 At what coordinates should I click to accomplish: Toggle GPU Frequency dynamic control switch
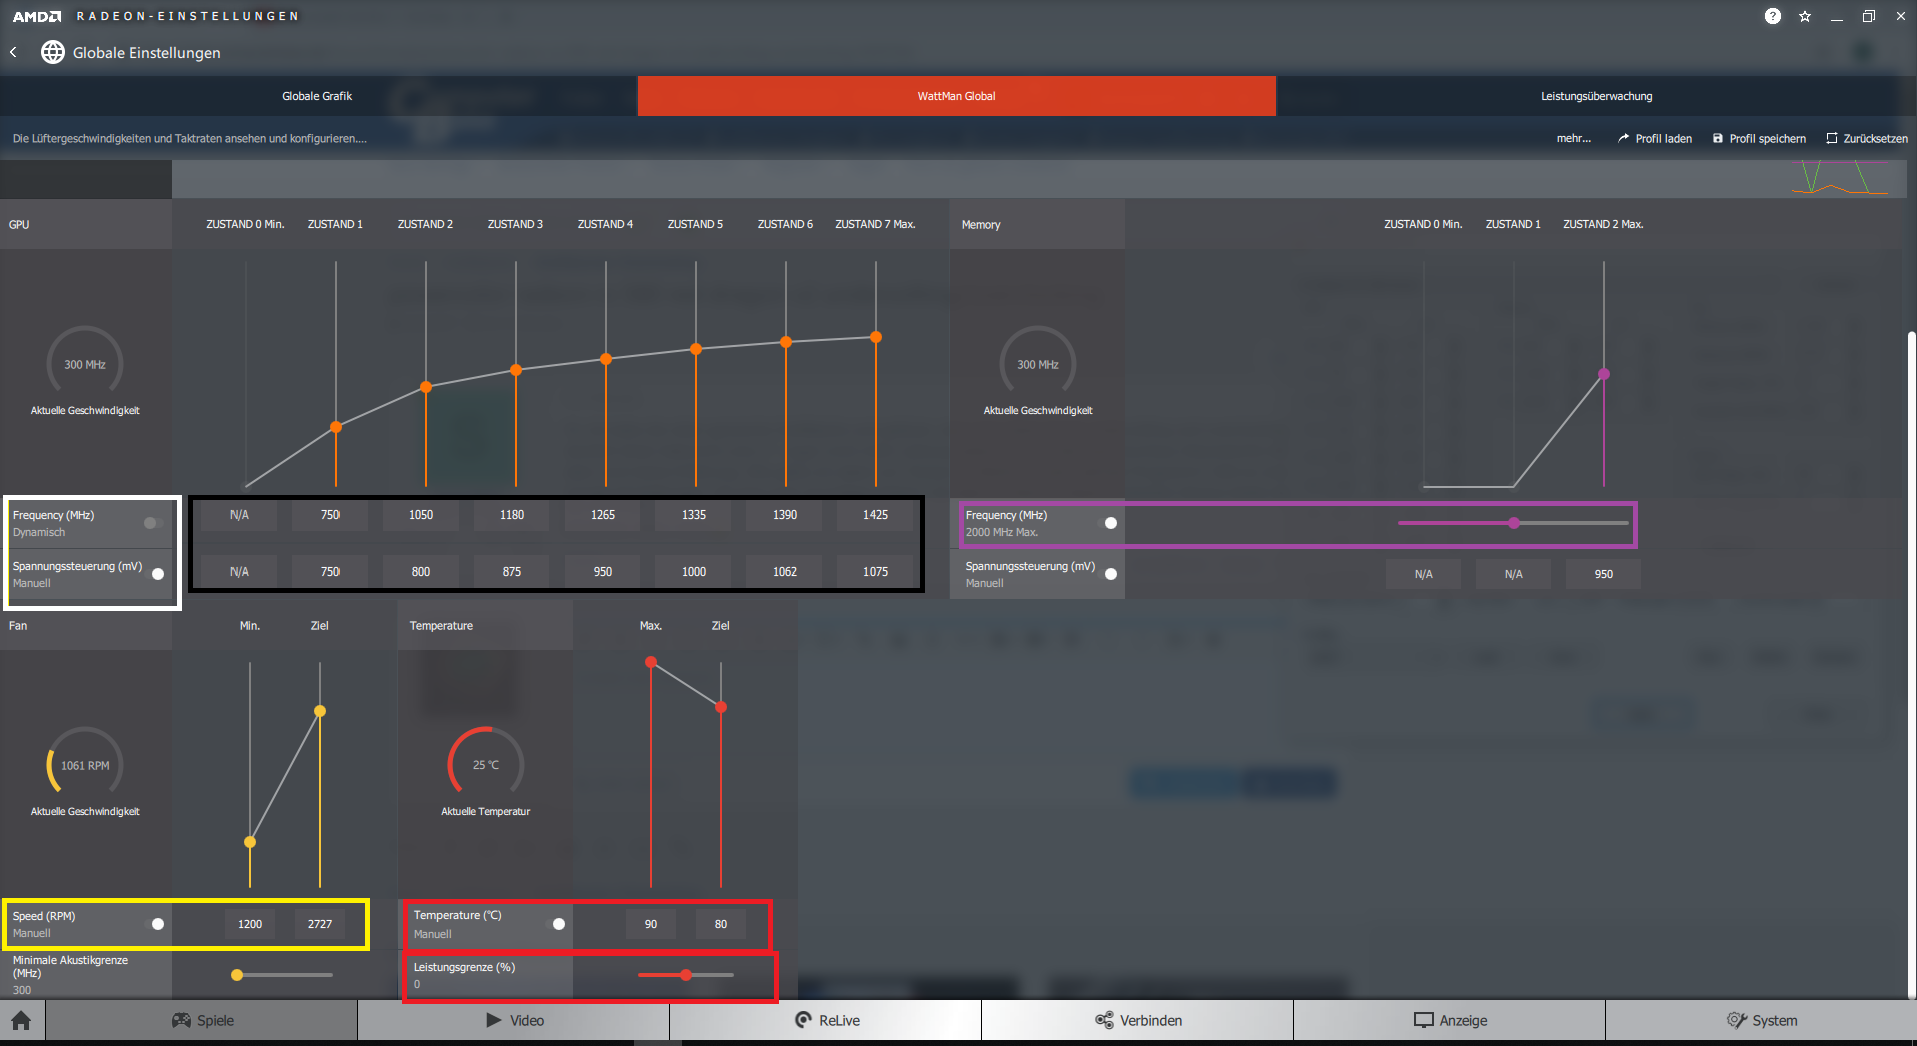[153, 523]
